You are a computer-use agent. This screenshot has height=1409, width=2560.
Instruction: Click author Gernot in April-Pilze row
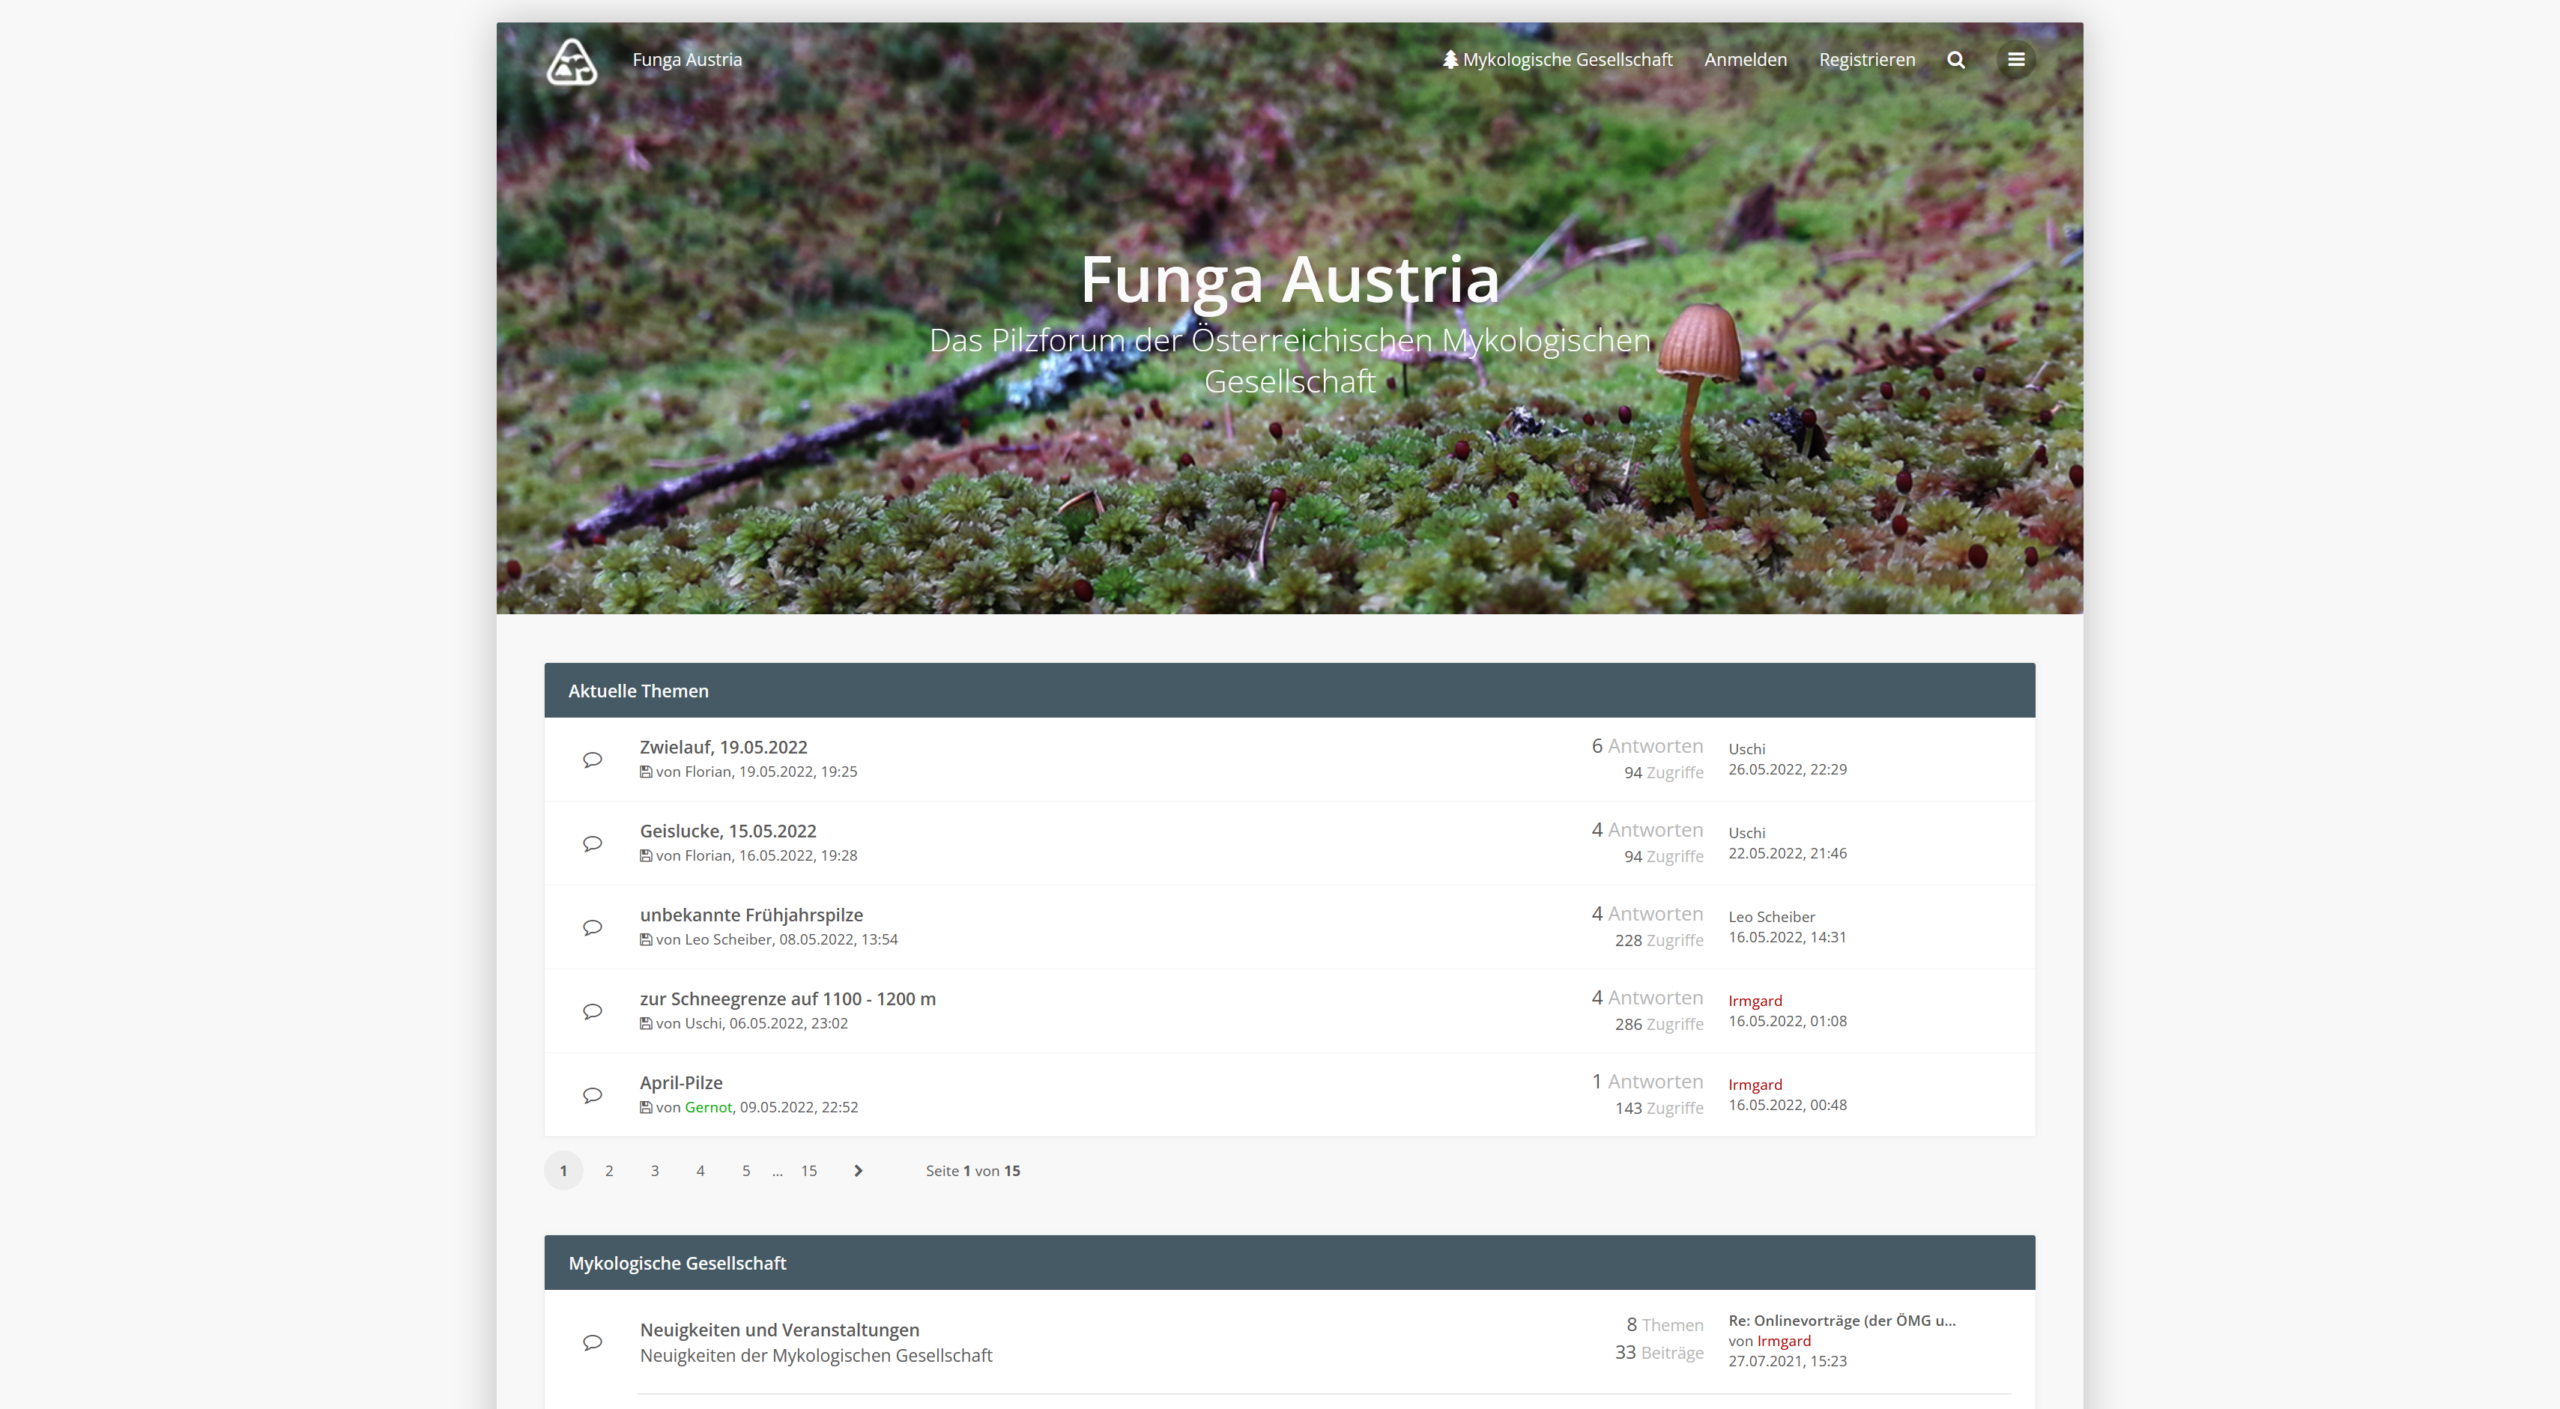[x=708, y=1108]
